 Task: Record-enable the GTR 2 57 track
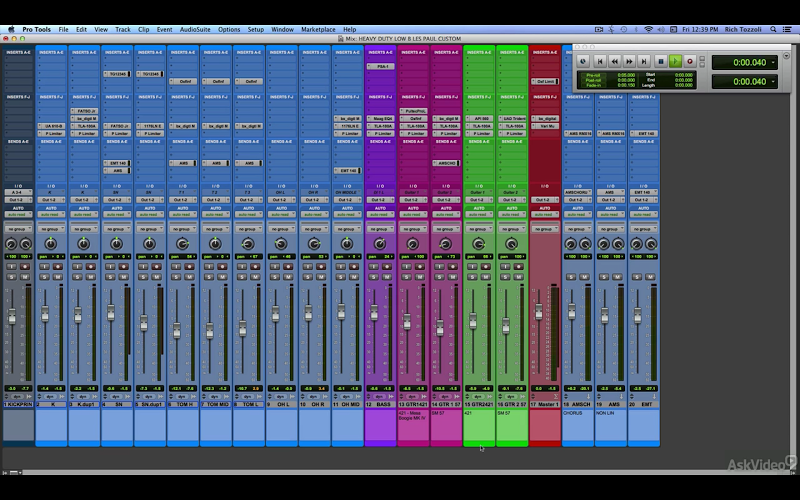pos(518,266)
